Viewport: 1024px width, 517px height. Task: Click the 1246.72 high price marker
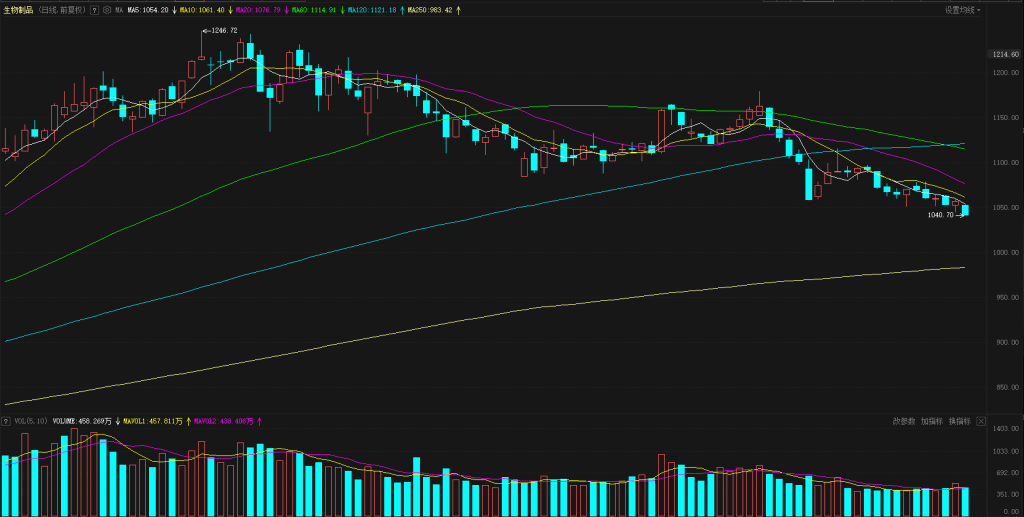pyautogui.click(x=223, y=31)
